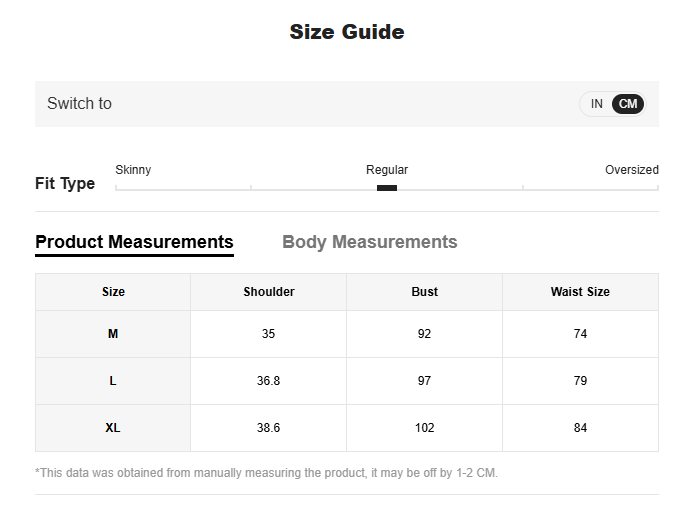This screenshot has height=508, width=679.
Task: Select the M size row label
Action: [x=113, y=334]
